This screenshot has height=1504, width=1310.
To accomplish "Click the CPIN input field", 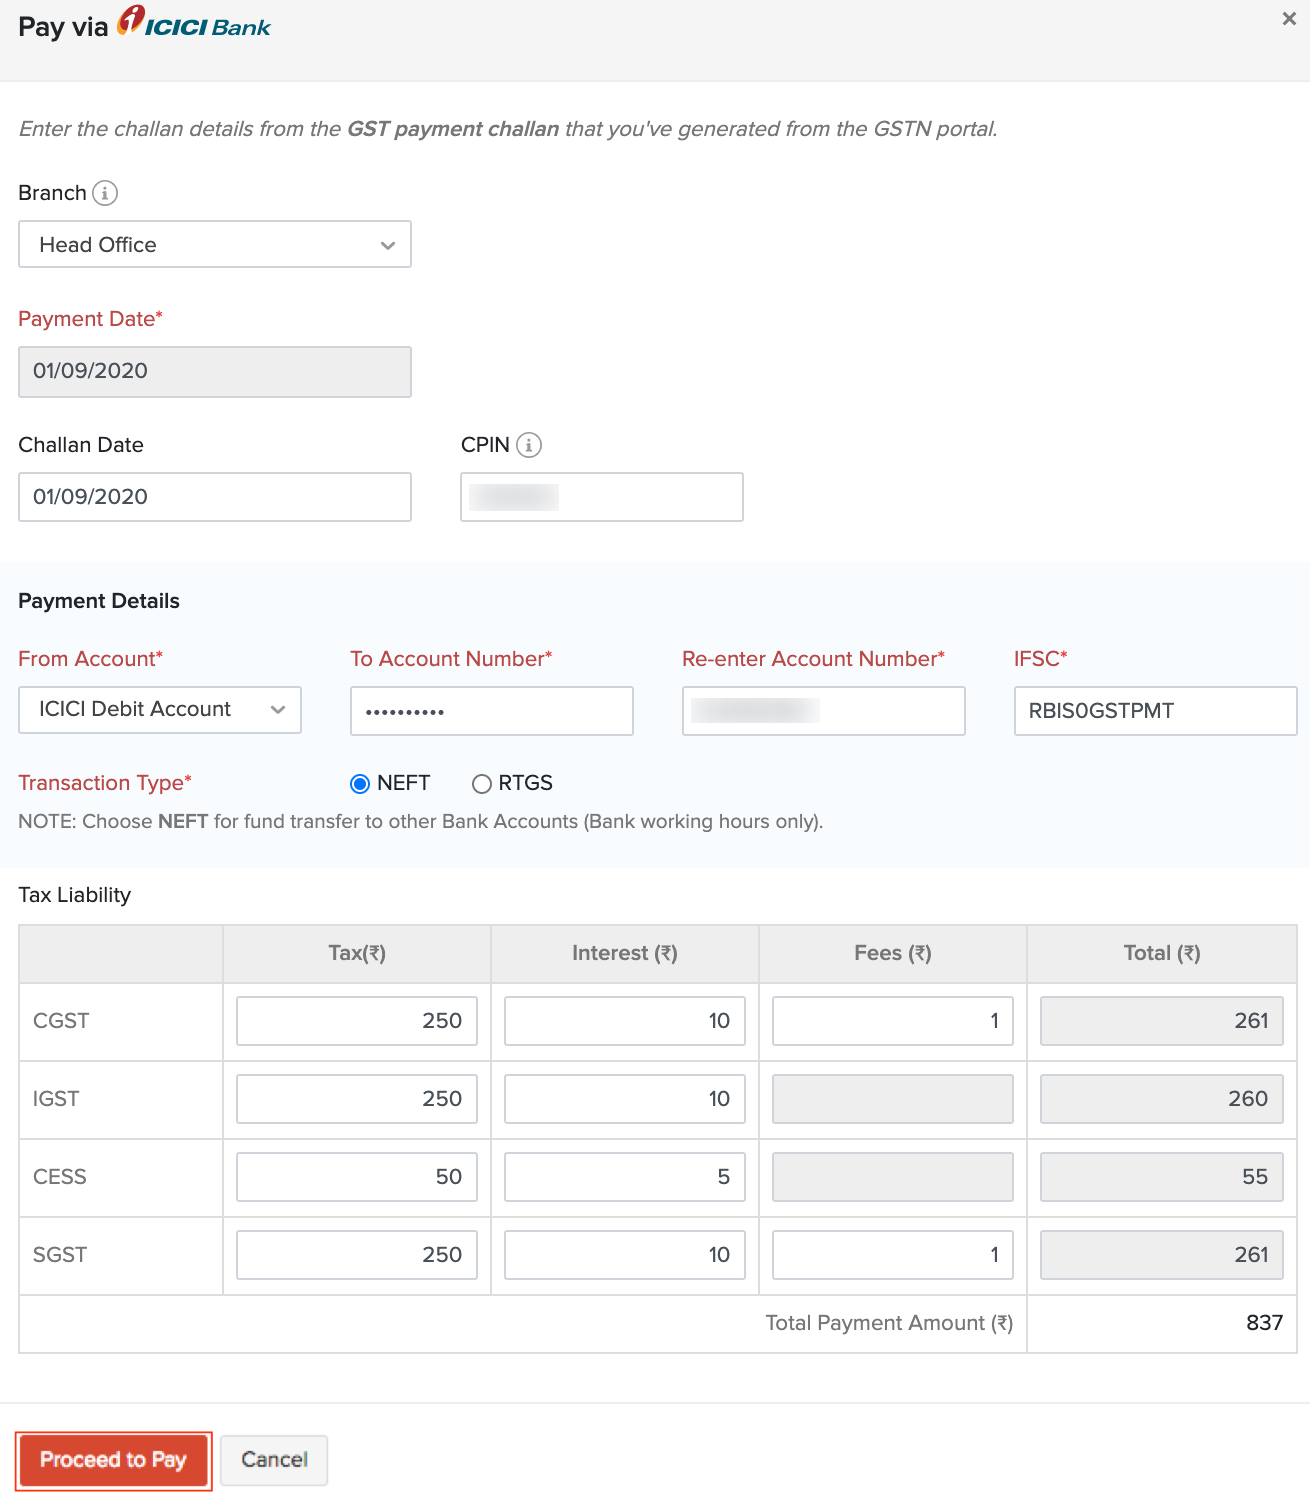I will point(602,497).
